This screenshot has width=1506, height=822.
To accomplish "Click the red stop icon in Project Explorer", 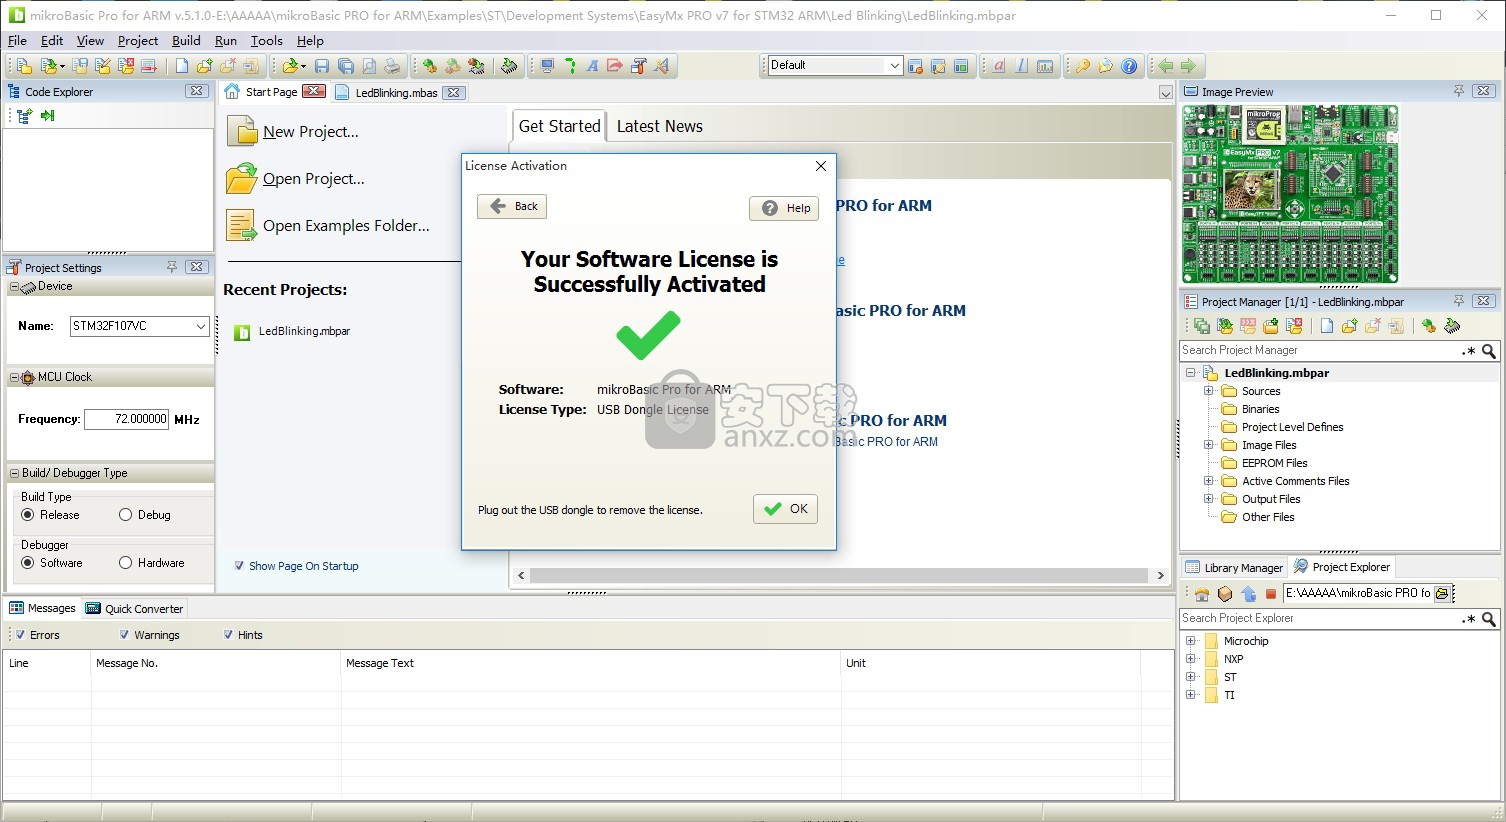I will coord(1271,594).
